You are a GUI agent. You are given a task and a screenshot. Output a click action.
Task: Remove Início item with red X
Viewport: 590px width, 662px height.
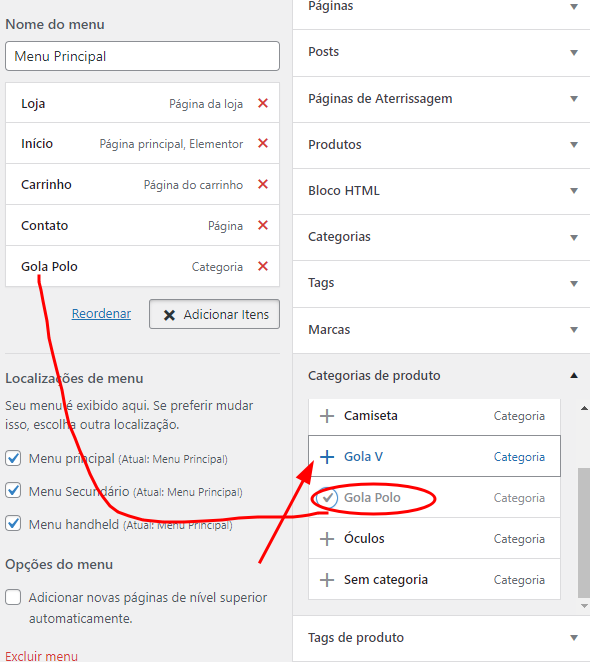pyautogui.click(x=263, y=143)
